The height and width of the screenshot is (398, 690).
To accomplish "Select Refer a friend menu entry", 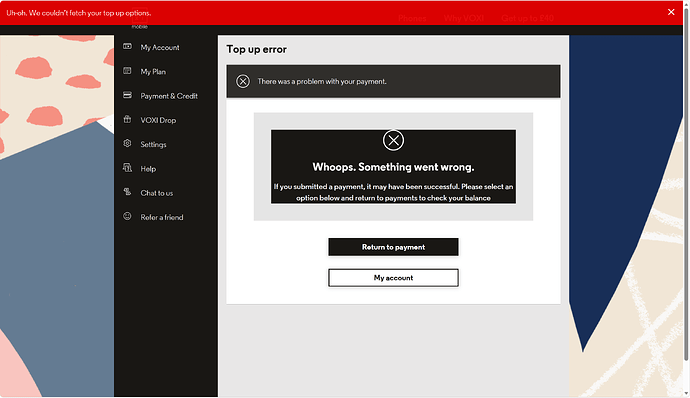I will point(161,217).
